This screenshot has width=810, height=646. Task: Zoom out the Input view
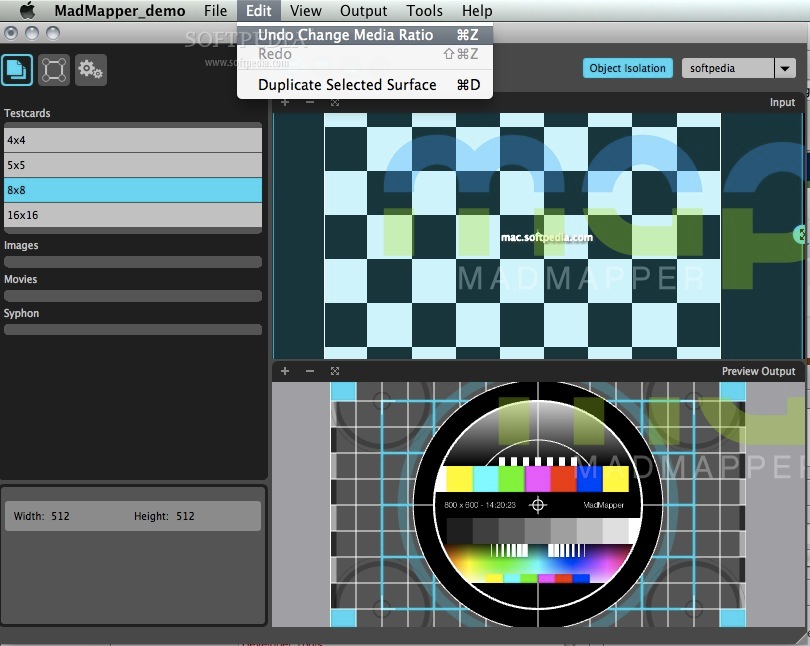pos(309,102)
